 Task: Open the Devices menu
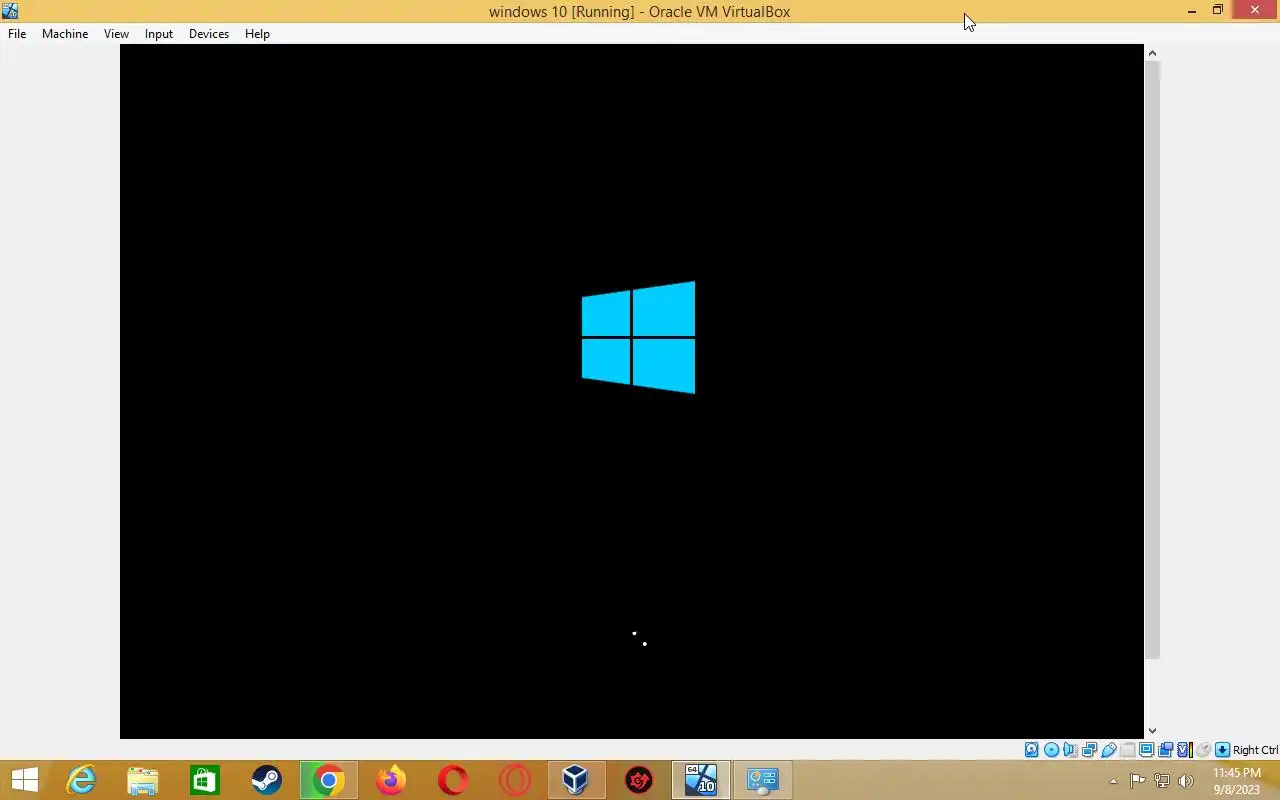click(x=209, y=33)
